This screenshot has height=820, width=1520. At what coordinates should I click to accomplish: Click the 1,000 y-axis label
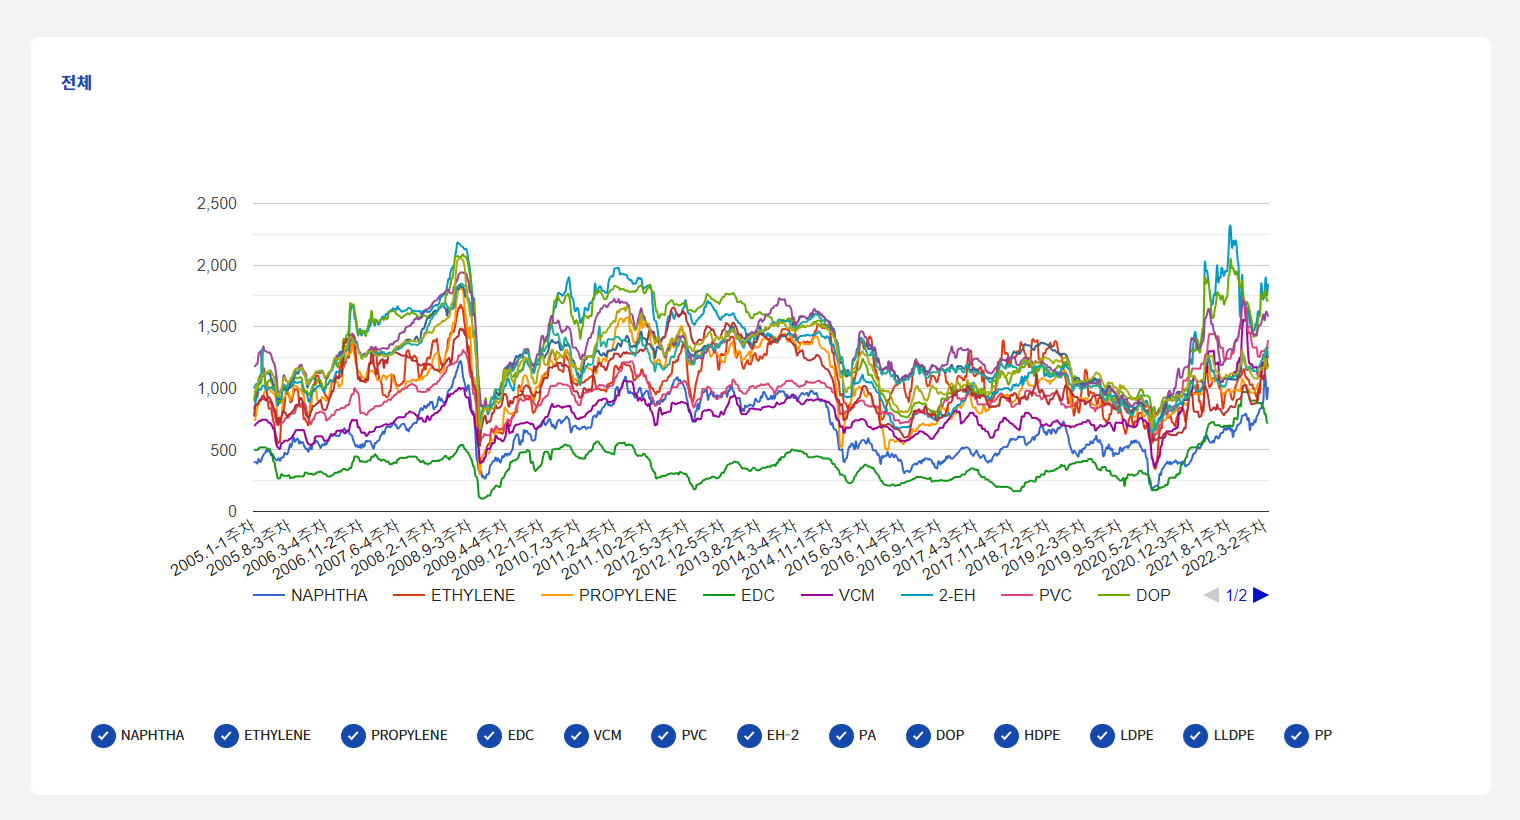pos(217,389)
